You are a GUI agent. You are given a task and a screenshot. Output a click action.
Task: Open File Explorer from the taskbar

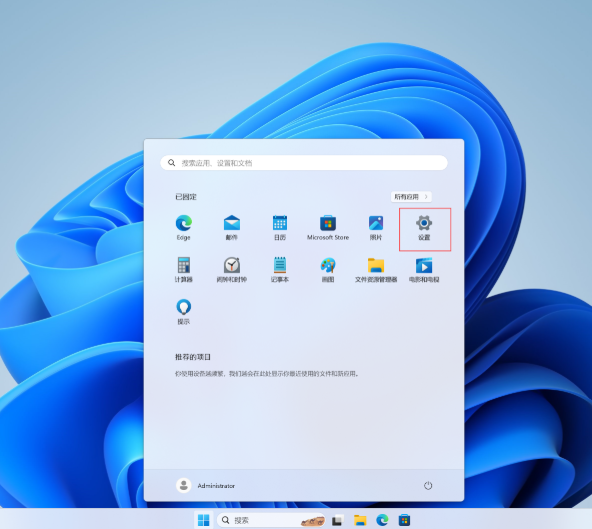coord(360,520)
